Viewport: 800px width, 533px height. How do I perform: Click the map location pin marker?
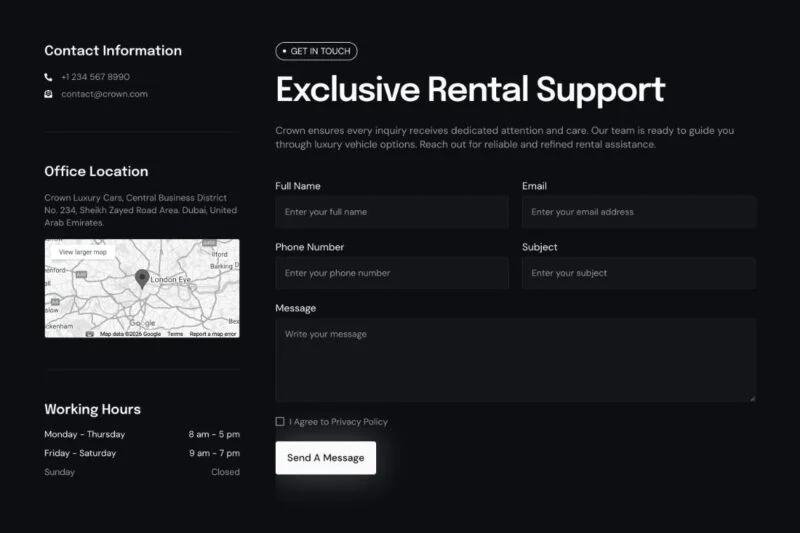142,279
